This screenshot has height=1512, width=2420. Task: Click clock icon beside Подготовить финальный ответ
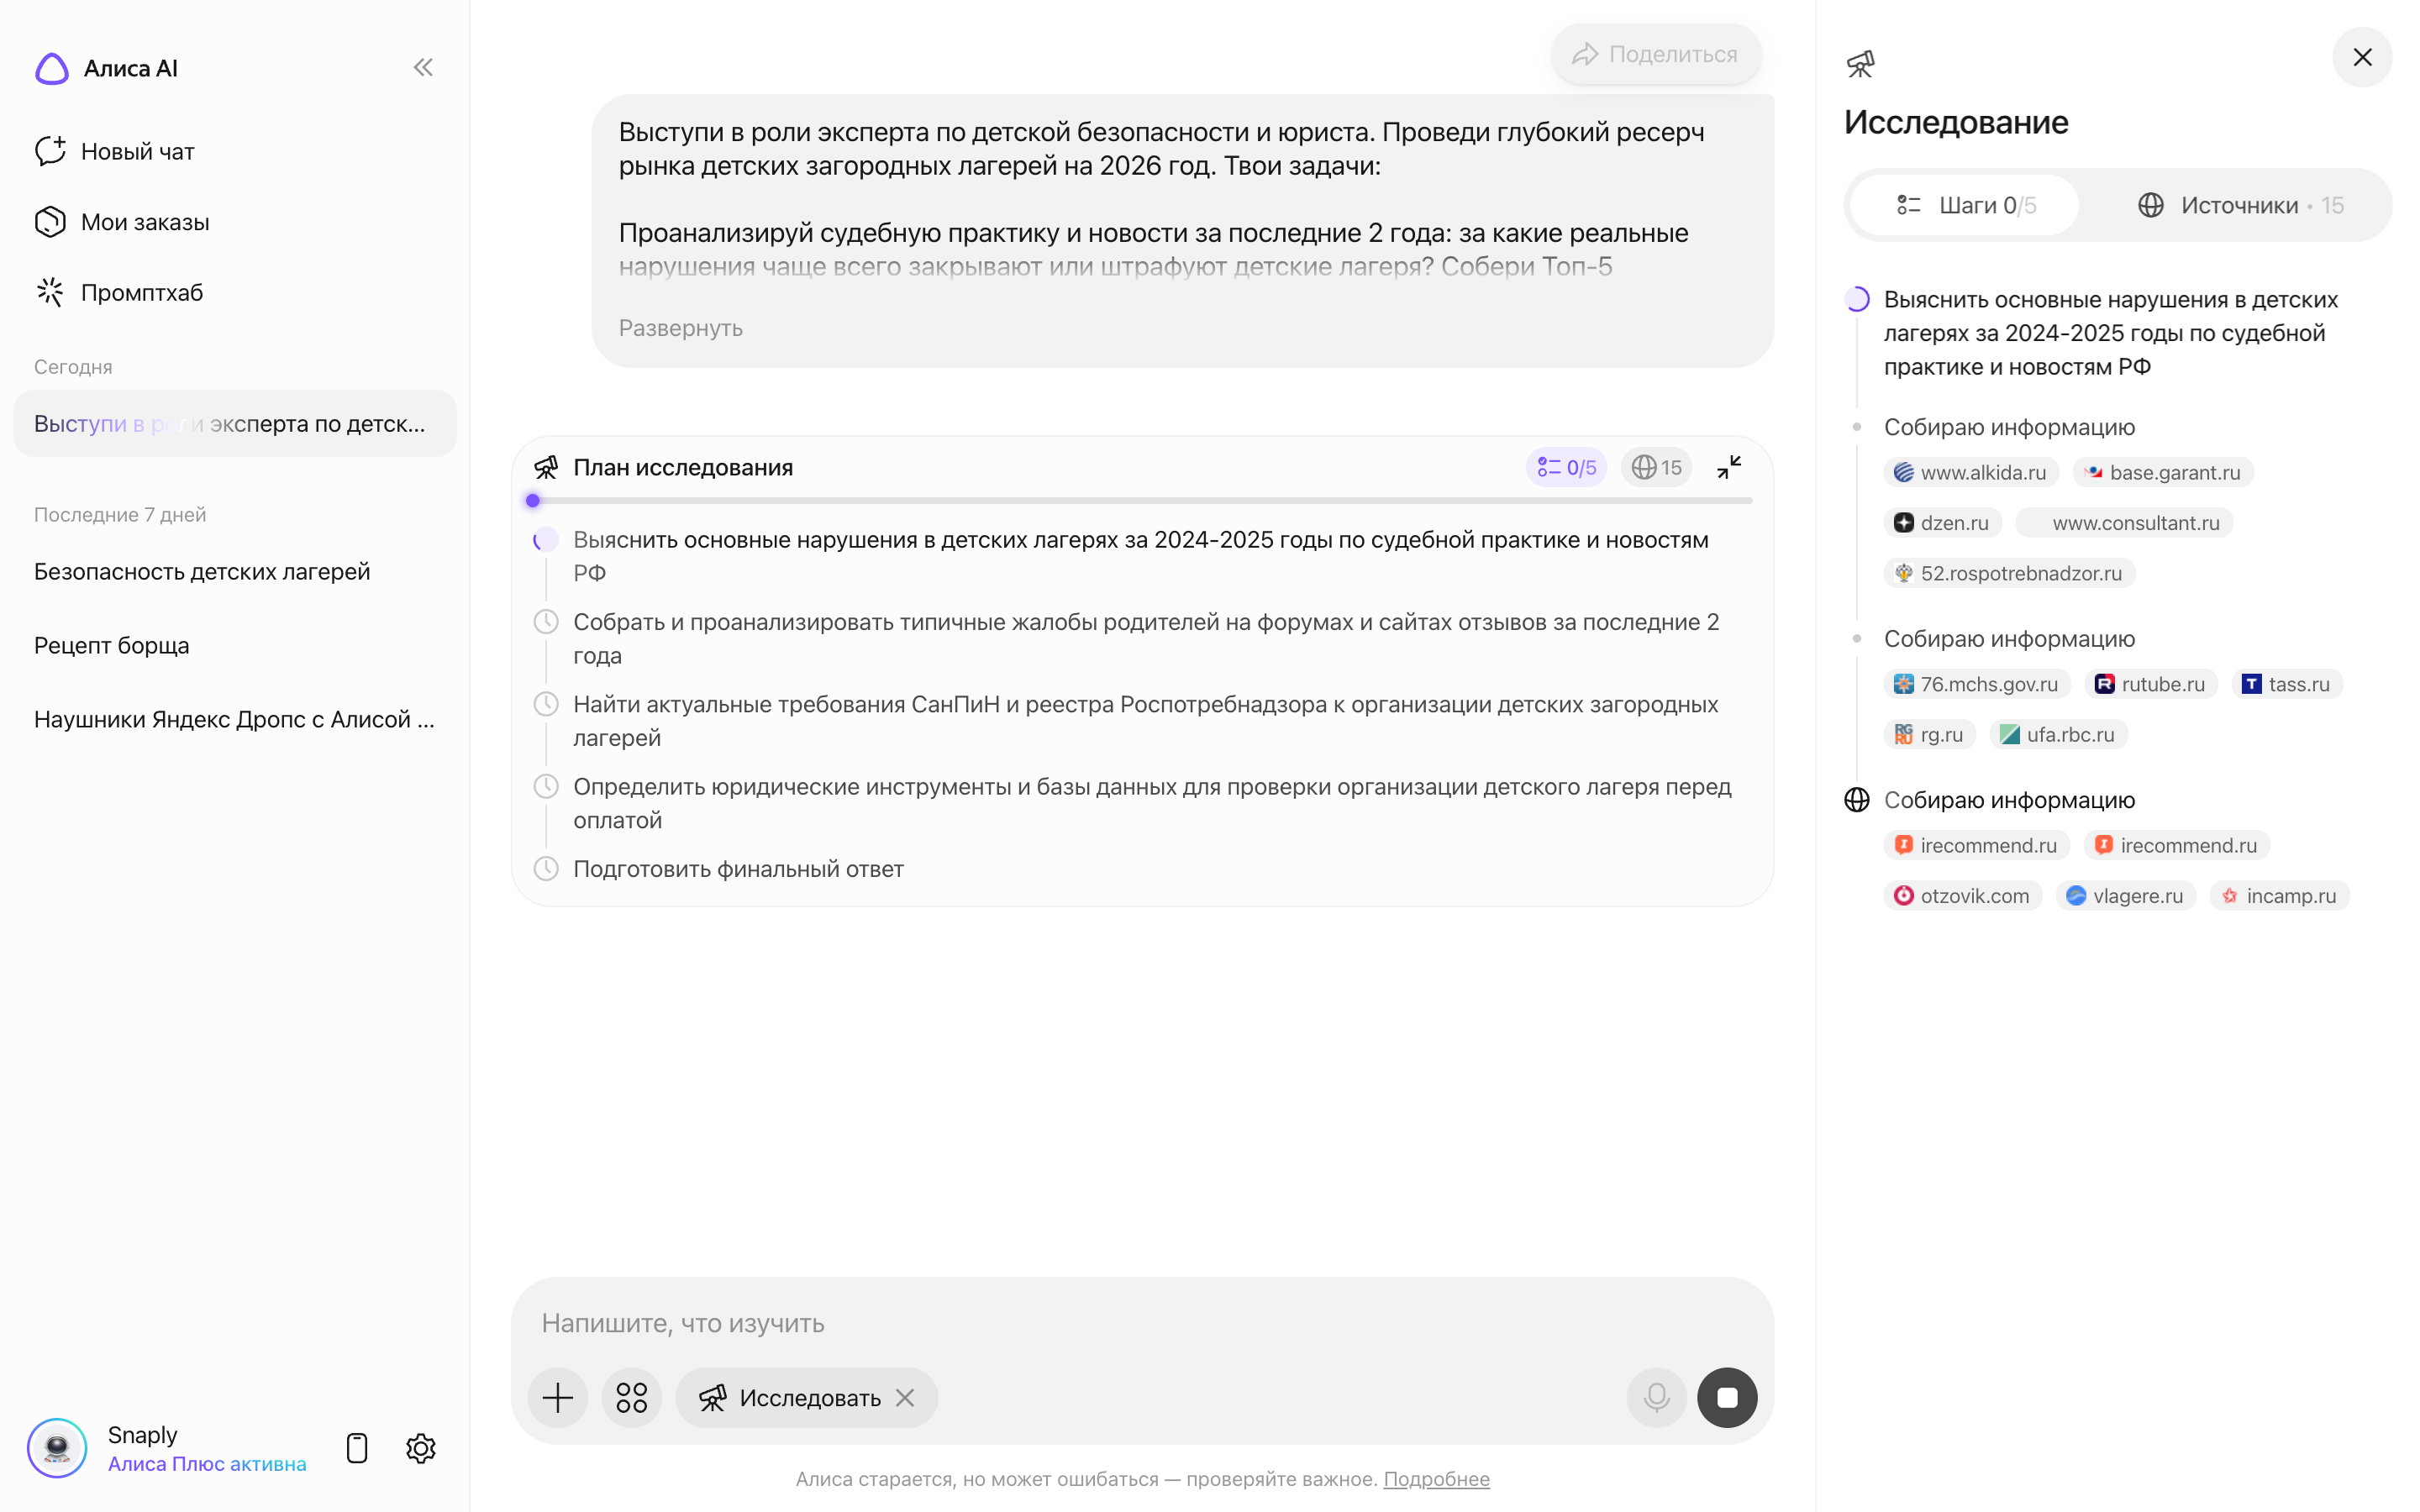(x=546, y=868)
